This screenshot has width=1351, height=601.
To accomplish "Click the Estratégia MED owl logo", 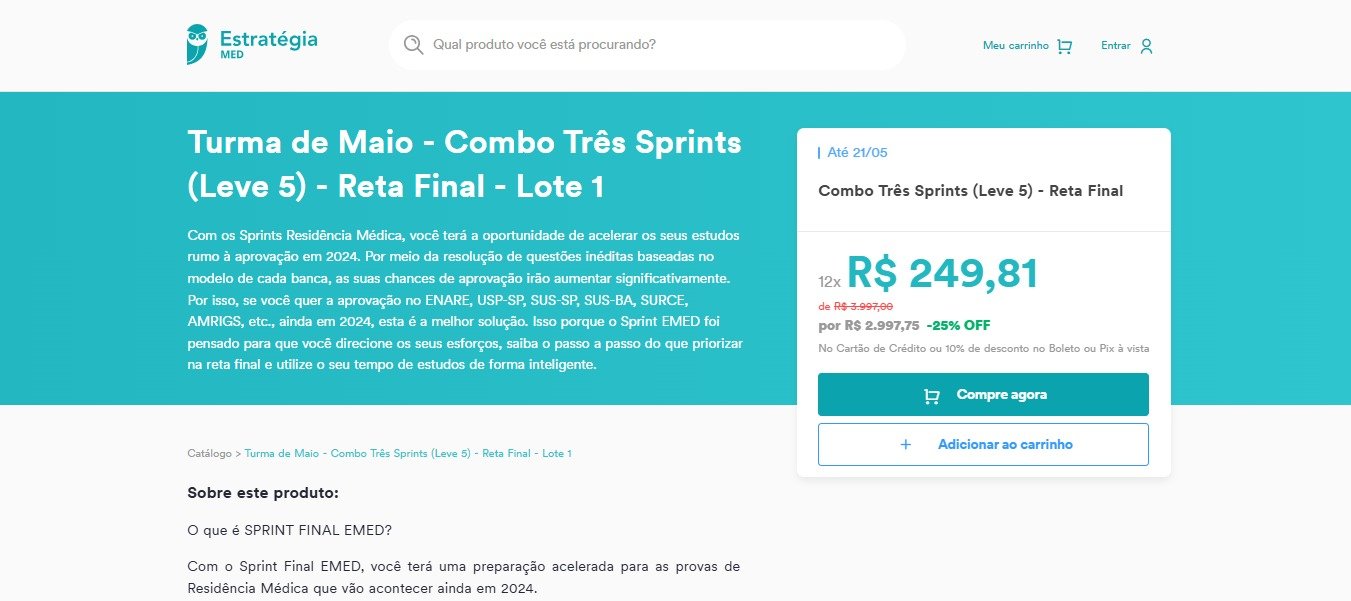I will 198,44.
